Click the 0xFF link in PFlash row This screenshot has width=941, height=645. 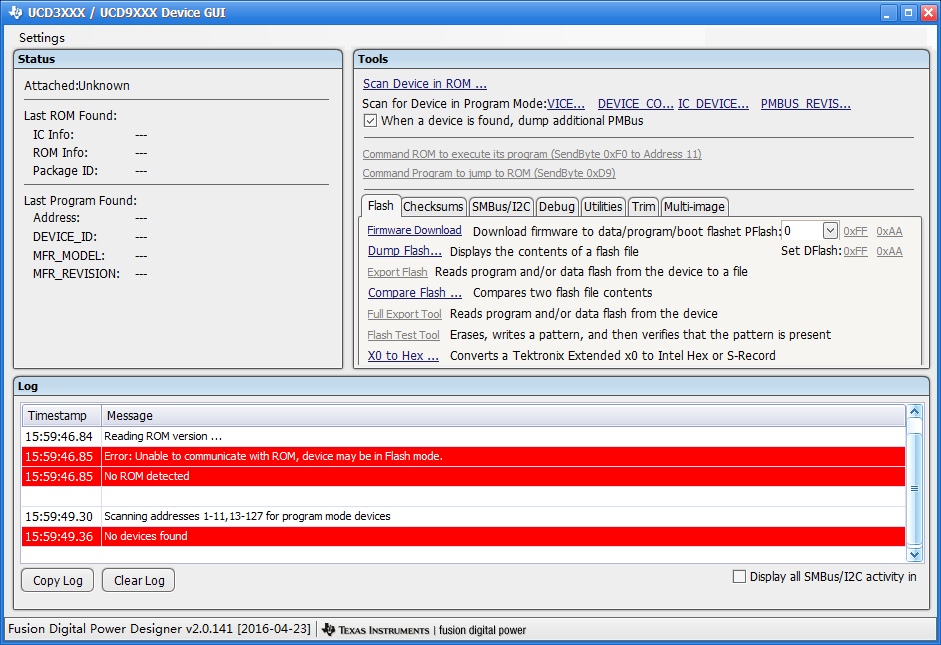[855, 231]
